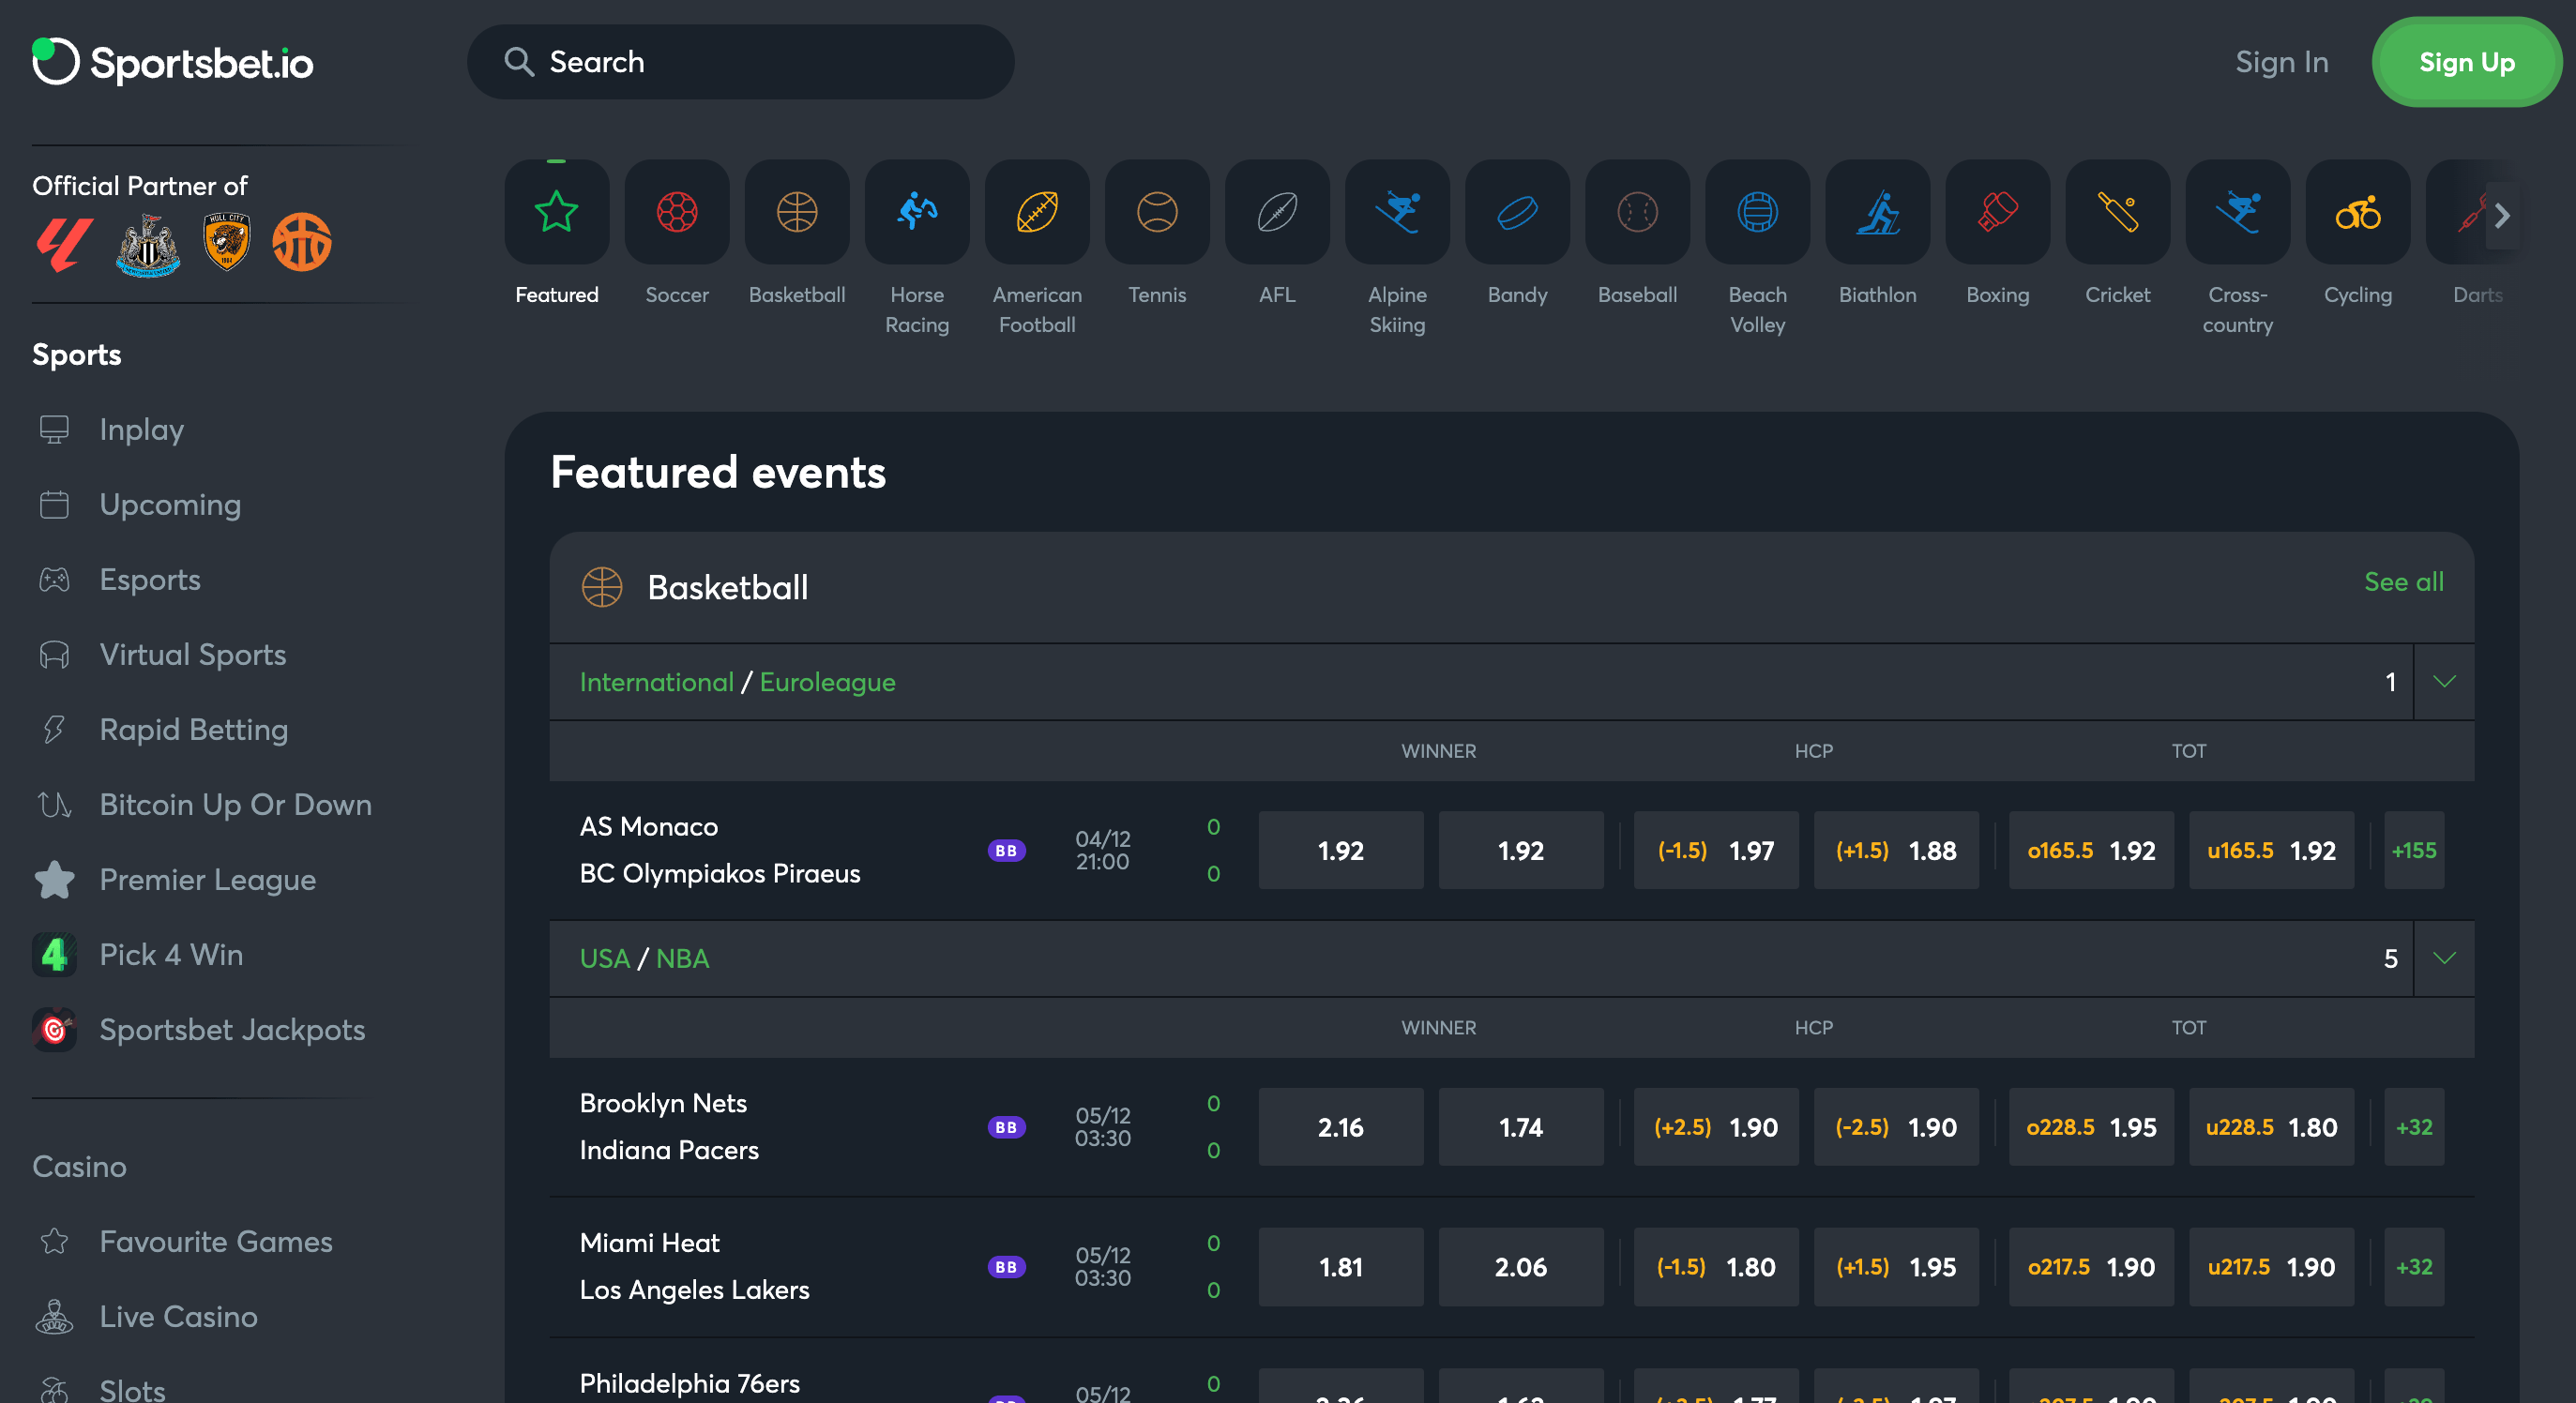2576x1403 pixels.
Task: Open the Cross-country category icon
Action: [x=2237, y=212]
